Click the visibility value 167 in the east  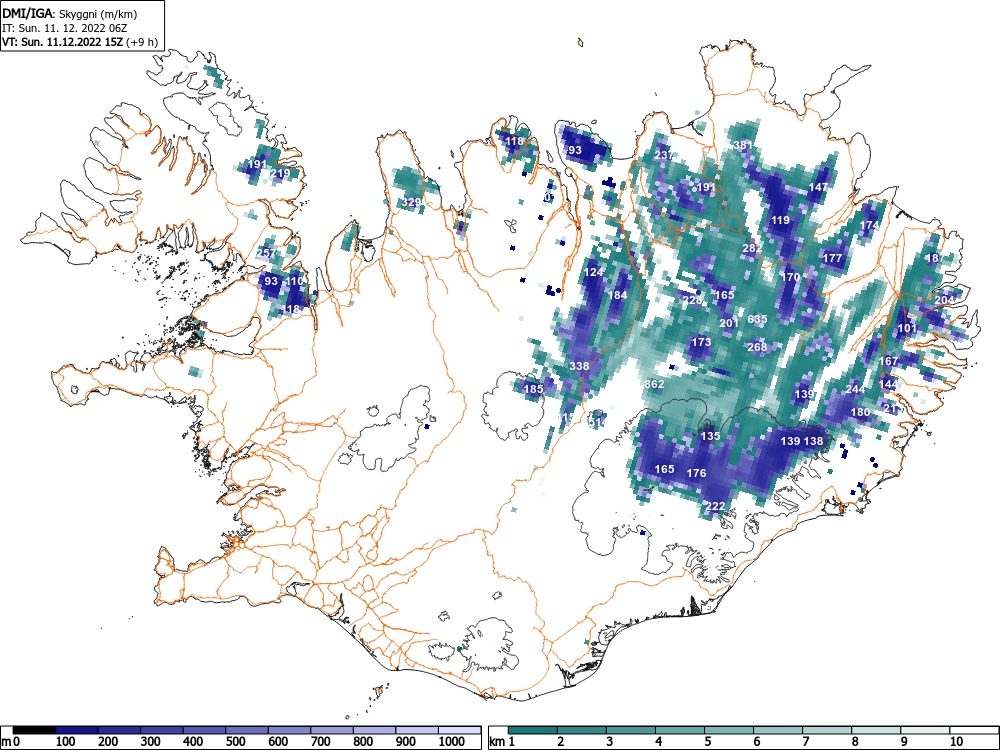(x=888, y=362)
